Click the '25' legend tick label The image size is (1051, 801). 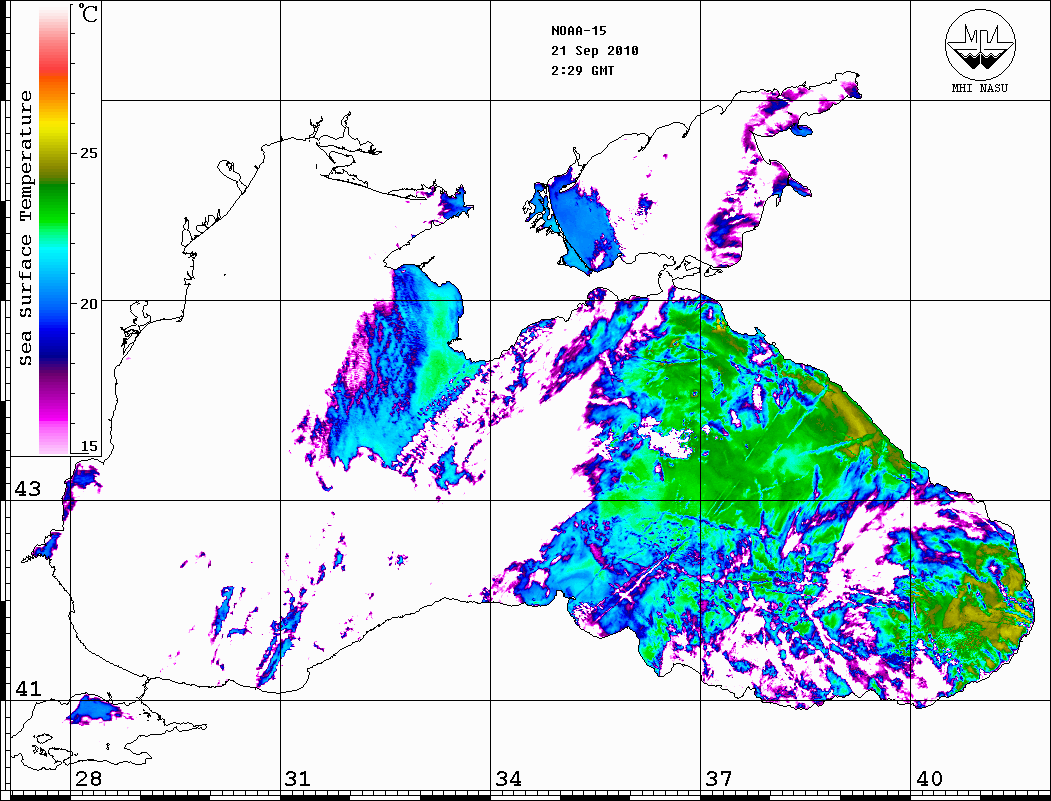click(88, 153)
